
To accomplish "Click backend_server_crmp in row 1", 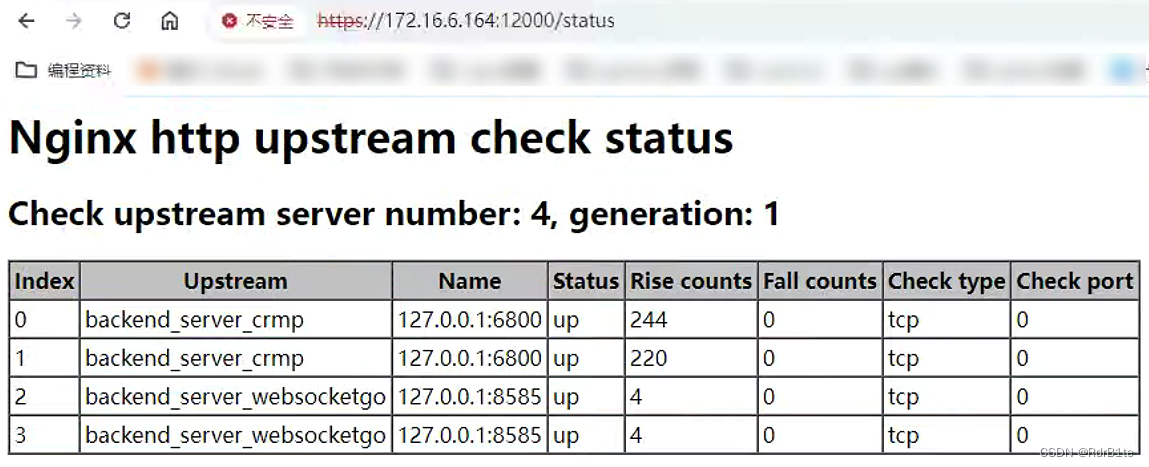I will click(194, 358).
